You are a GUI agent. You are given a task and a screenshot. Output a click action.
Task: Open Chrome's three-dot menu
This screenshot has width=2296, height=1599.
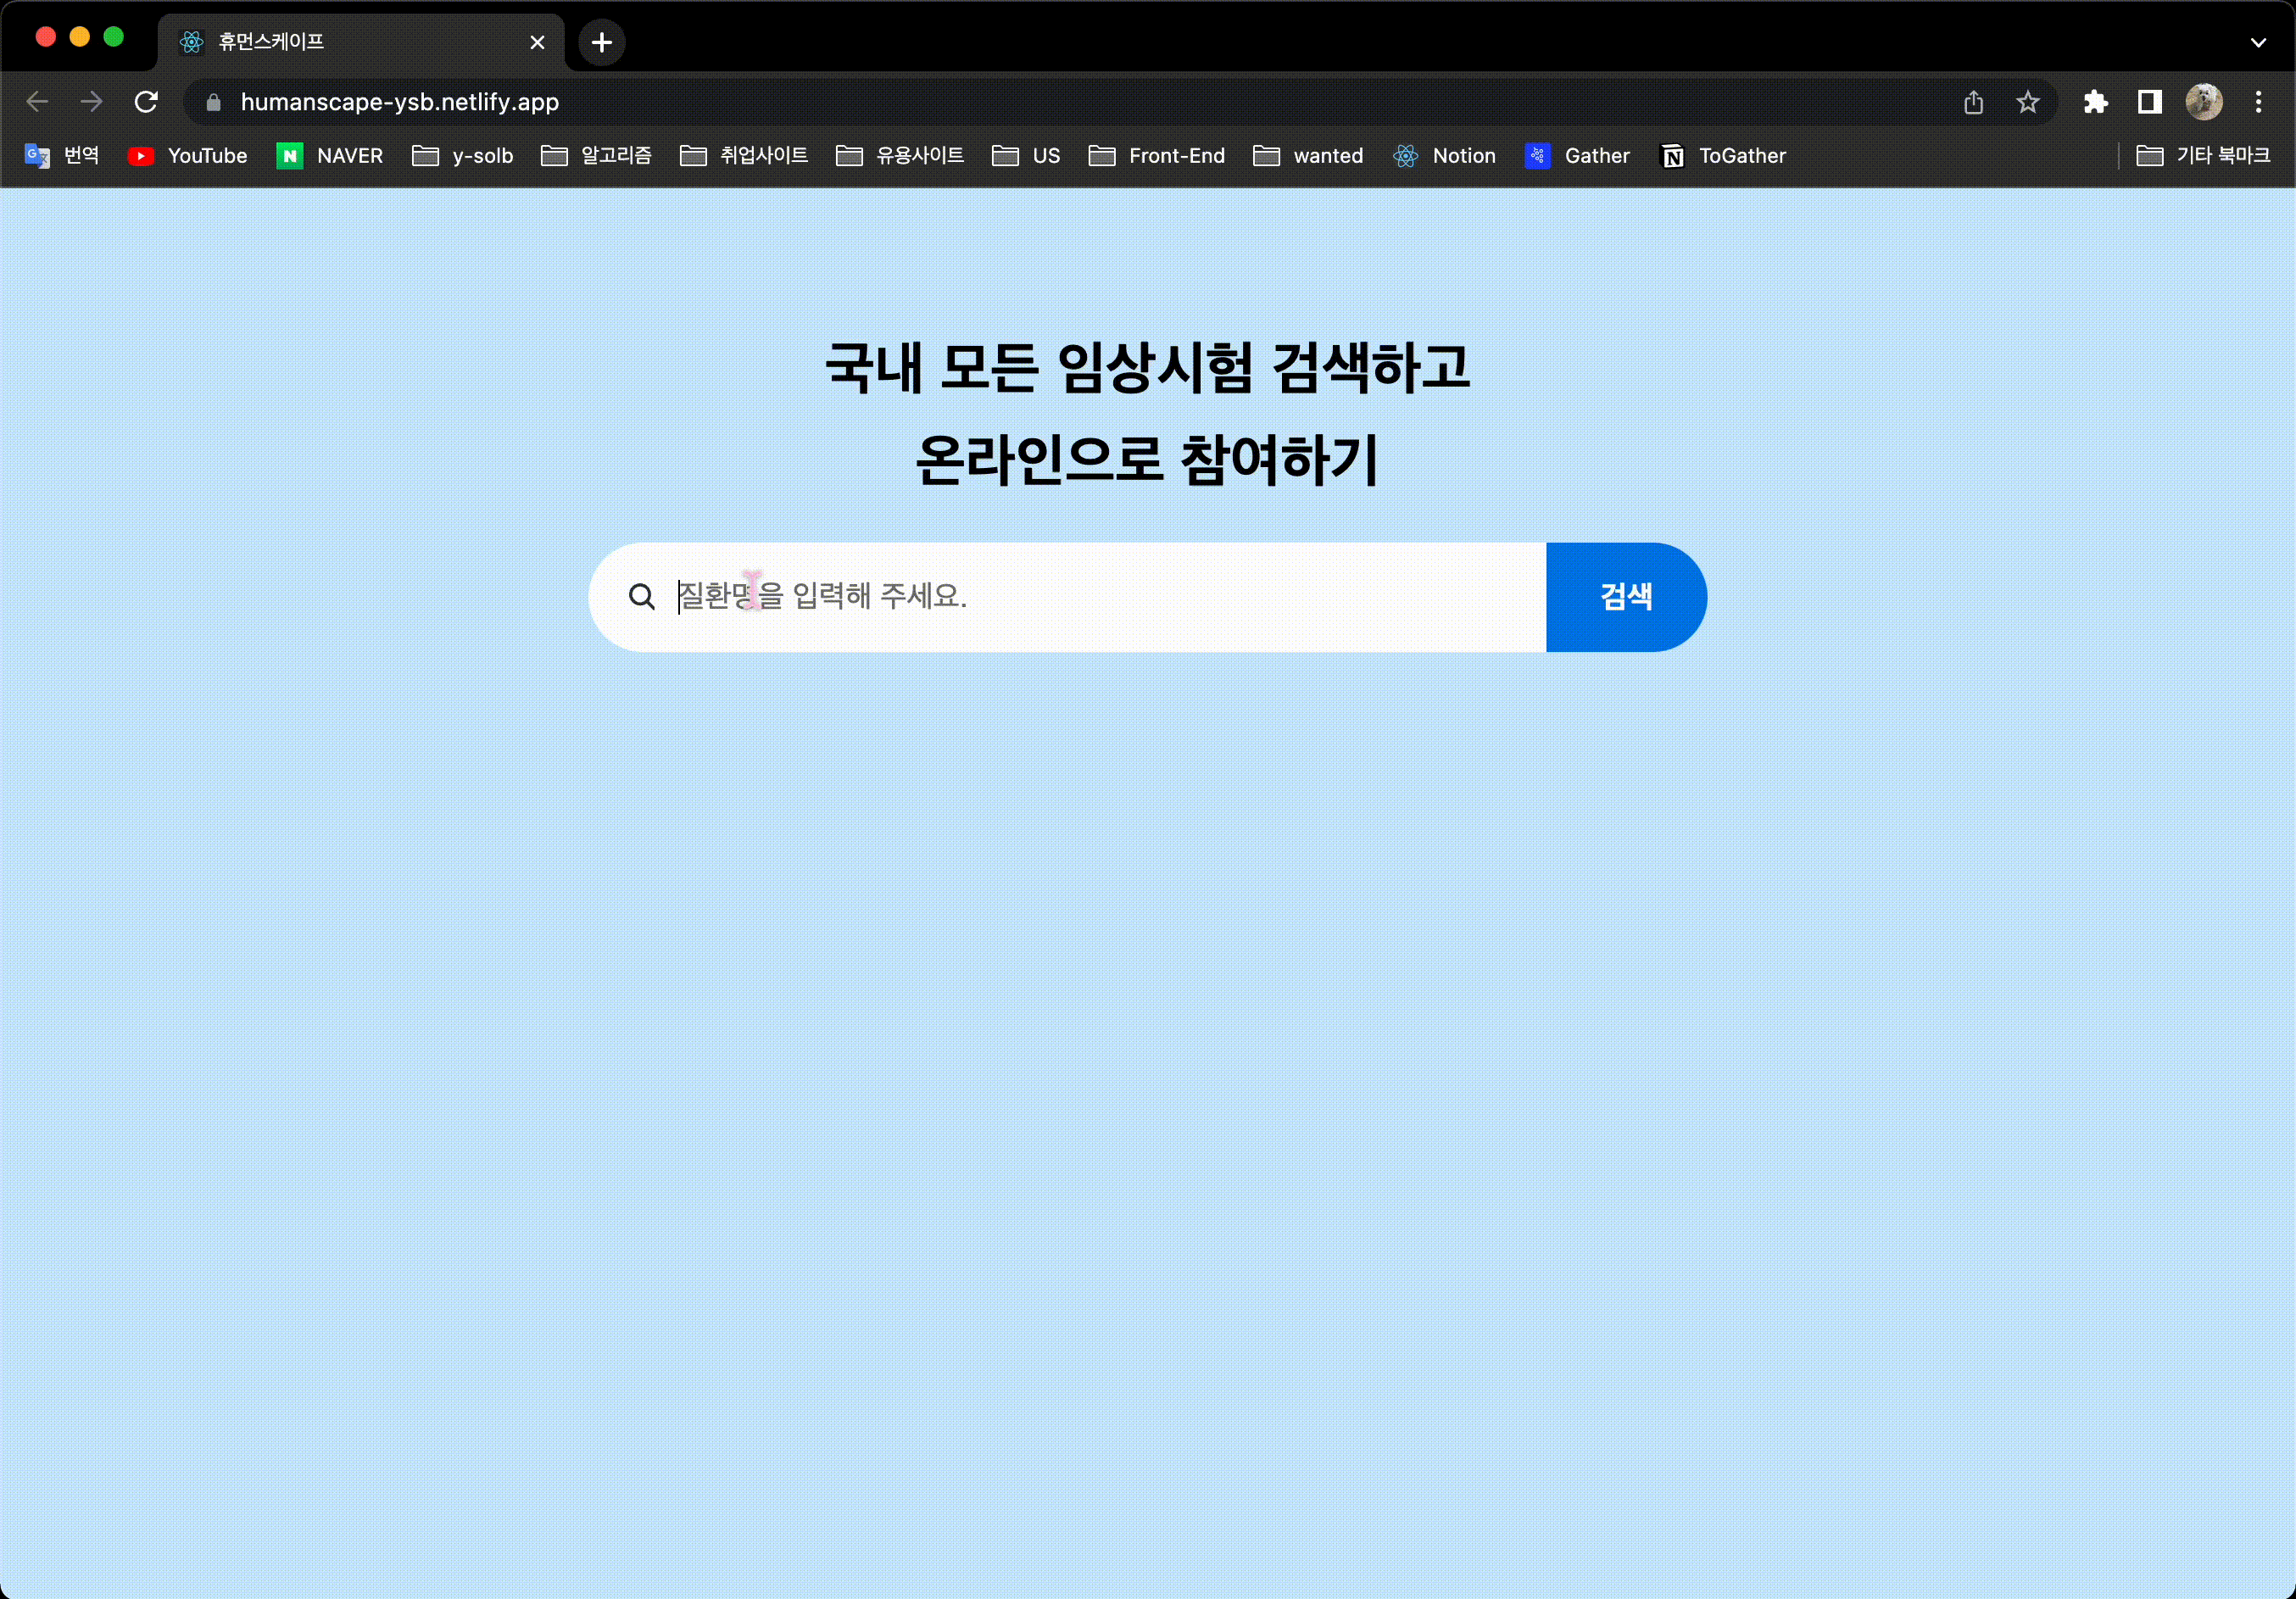(2258, 102)
